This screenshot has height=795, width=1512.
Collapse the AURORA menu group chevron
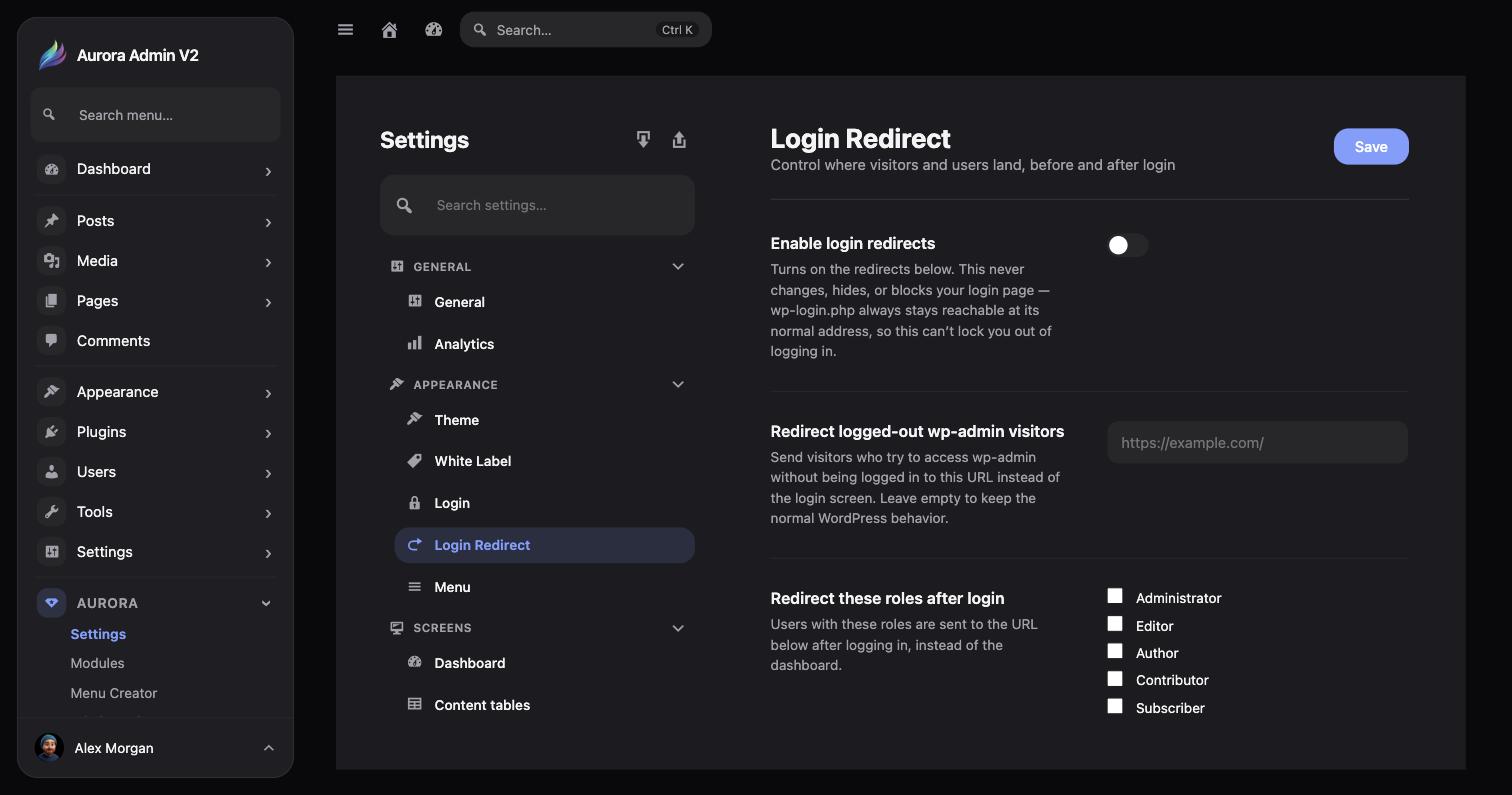point(266,603)
